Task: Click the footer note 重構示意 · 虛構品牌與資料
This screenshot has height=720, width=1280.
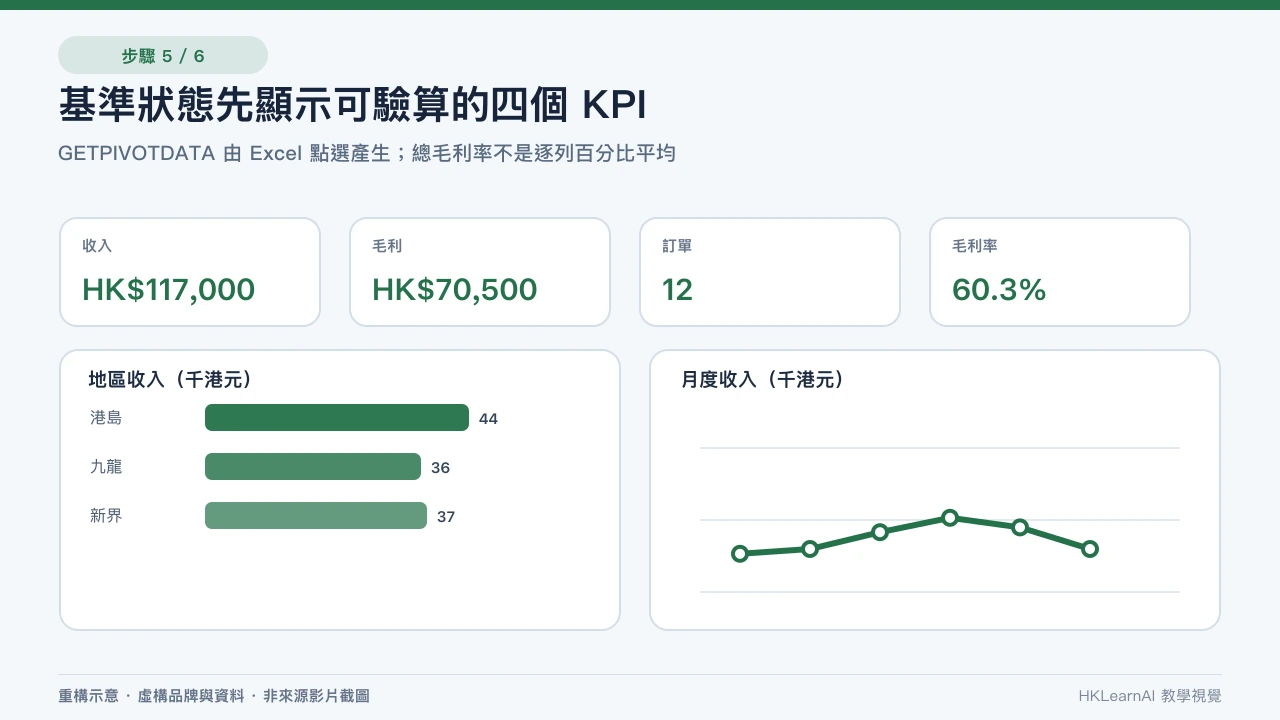Action: [x=151, y=695]
